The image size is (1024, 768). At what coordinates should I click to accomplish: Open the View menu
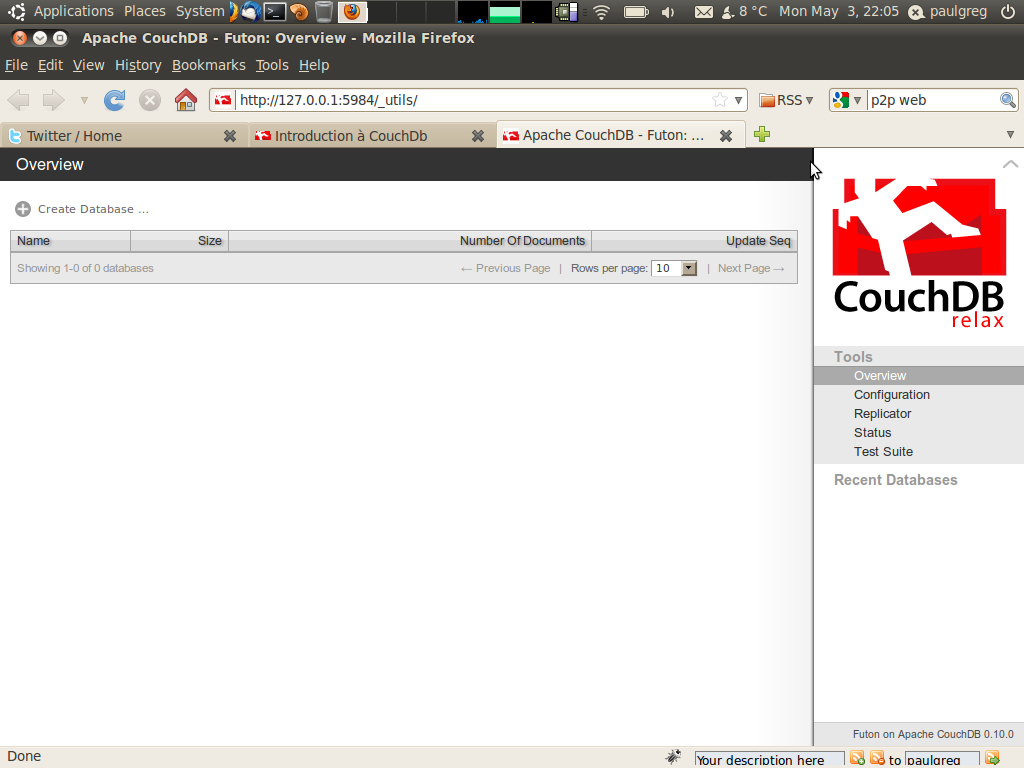[x=88, y=65]
